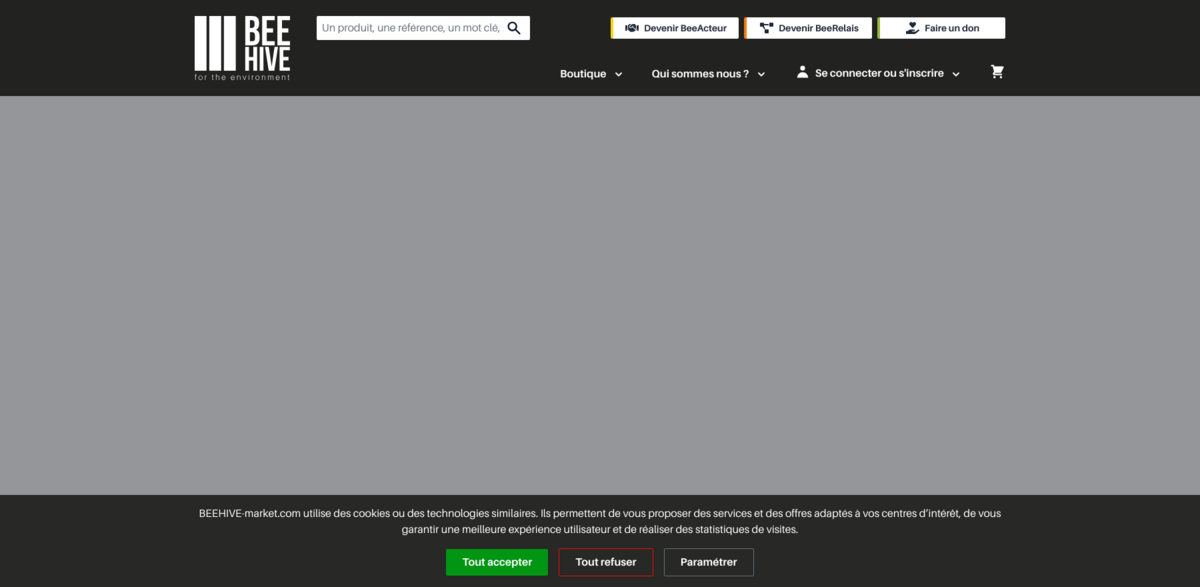Expand the chevron next to Se connecter
The height and width of the screenshot is (587, 1200).
point(955,74)
